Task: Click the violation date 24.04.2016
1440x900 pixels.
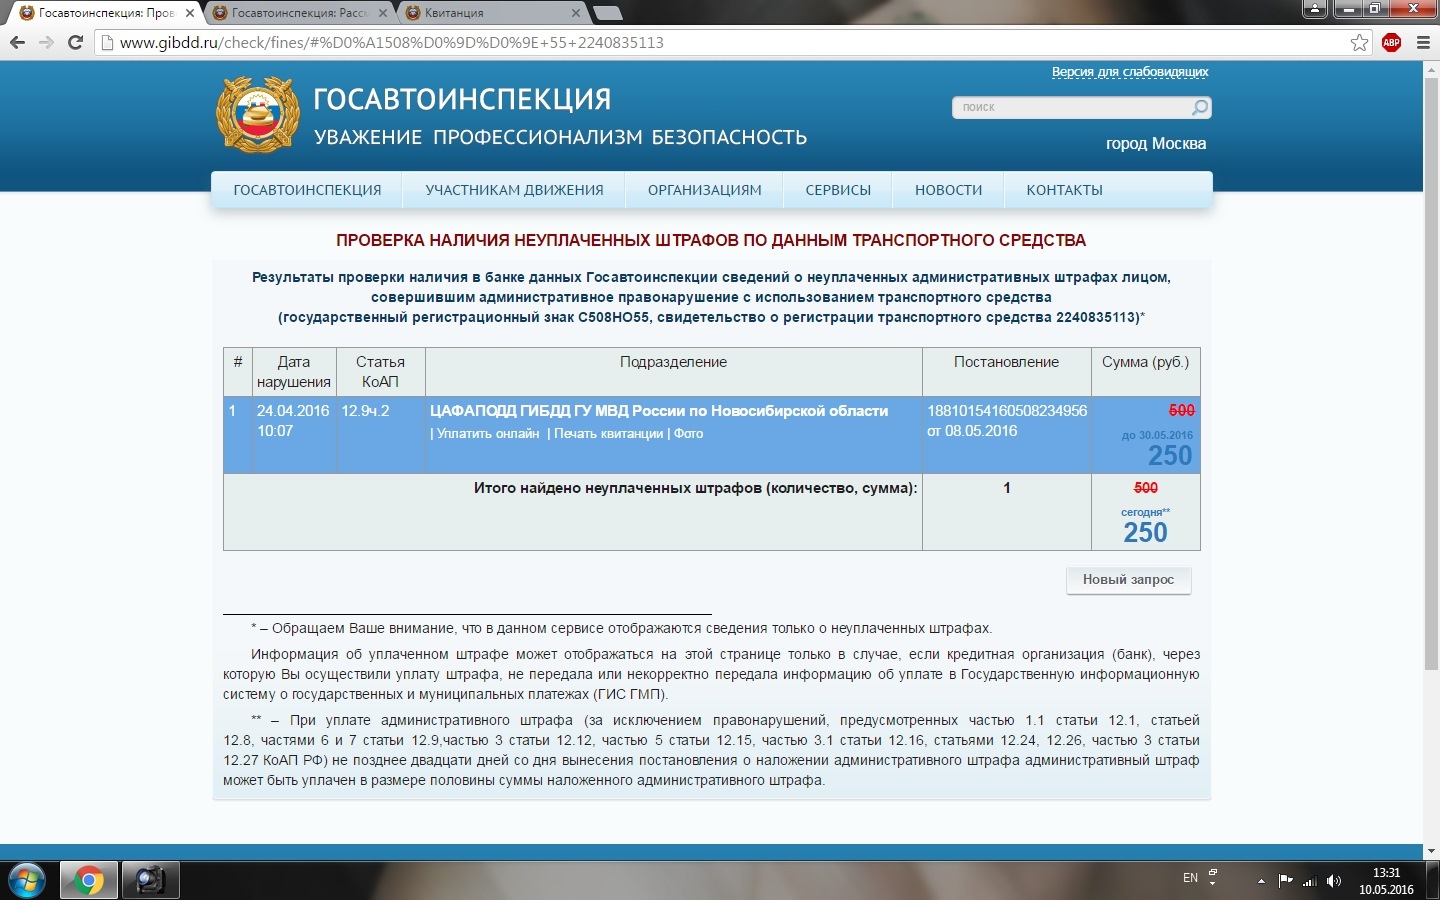Action: tap(293, 411)
